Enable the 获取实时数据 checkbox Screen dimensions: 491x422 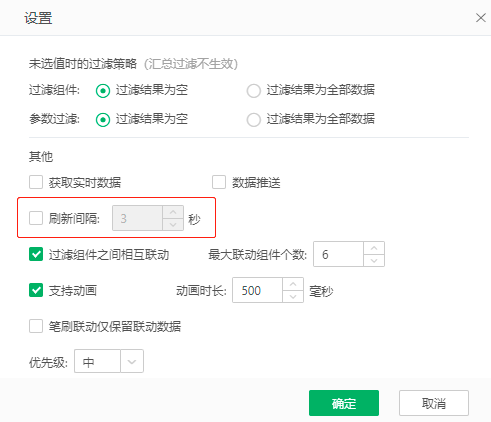(36, 182)
